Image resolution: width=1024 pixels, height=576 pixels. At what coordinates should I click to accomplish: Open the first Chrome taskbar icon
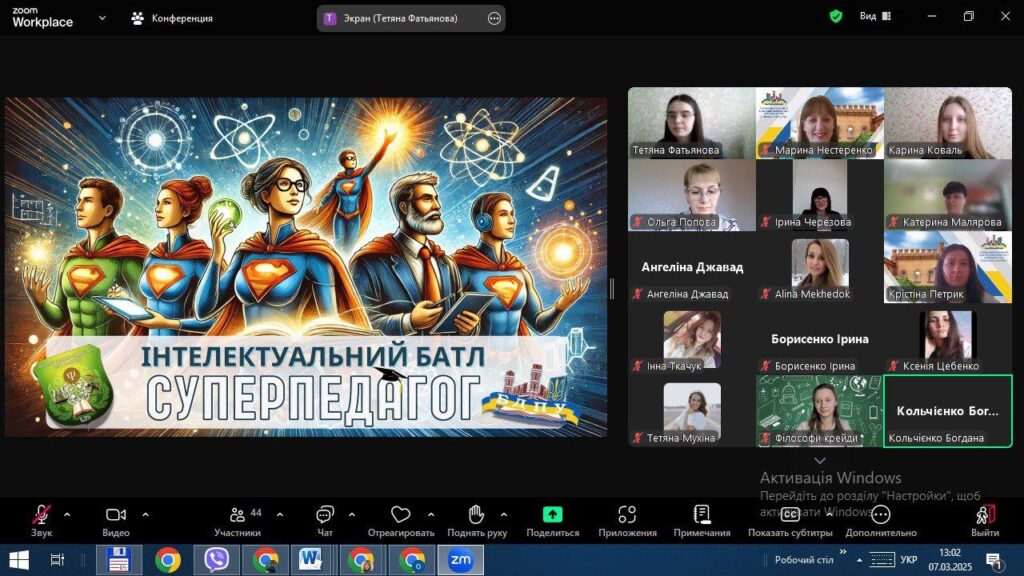[168, 560]
